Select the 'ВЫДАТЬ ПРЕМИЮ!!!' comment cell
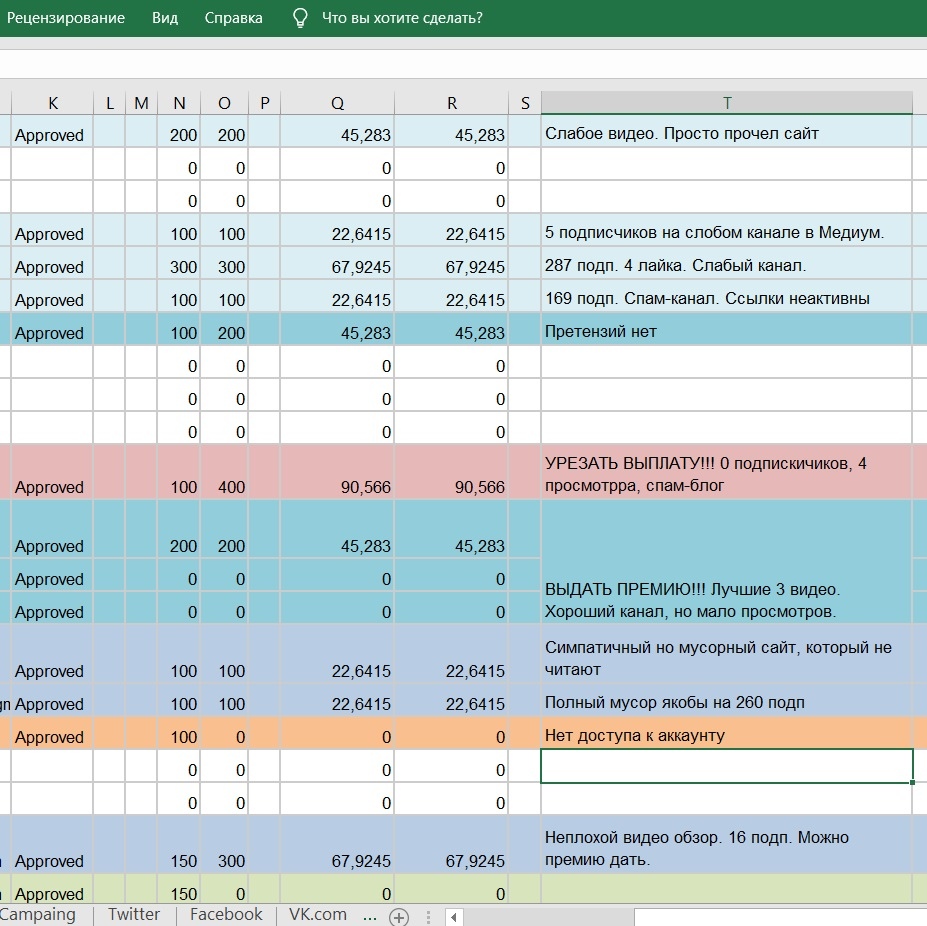The width and height of the screenshot is (927, 926). point(727,562)
